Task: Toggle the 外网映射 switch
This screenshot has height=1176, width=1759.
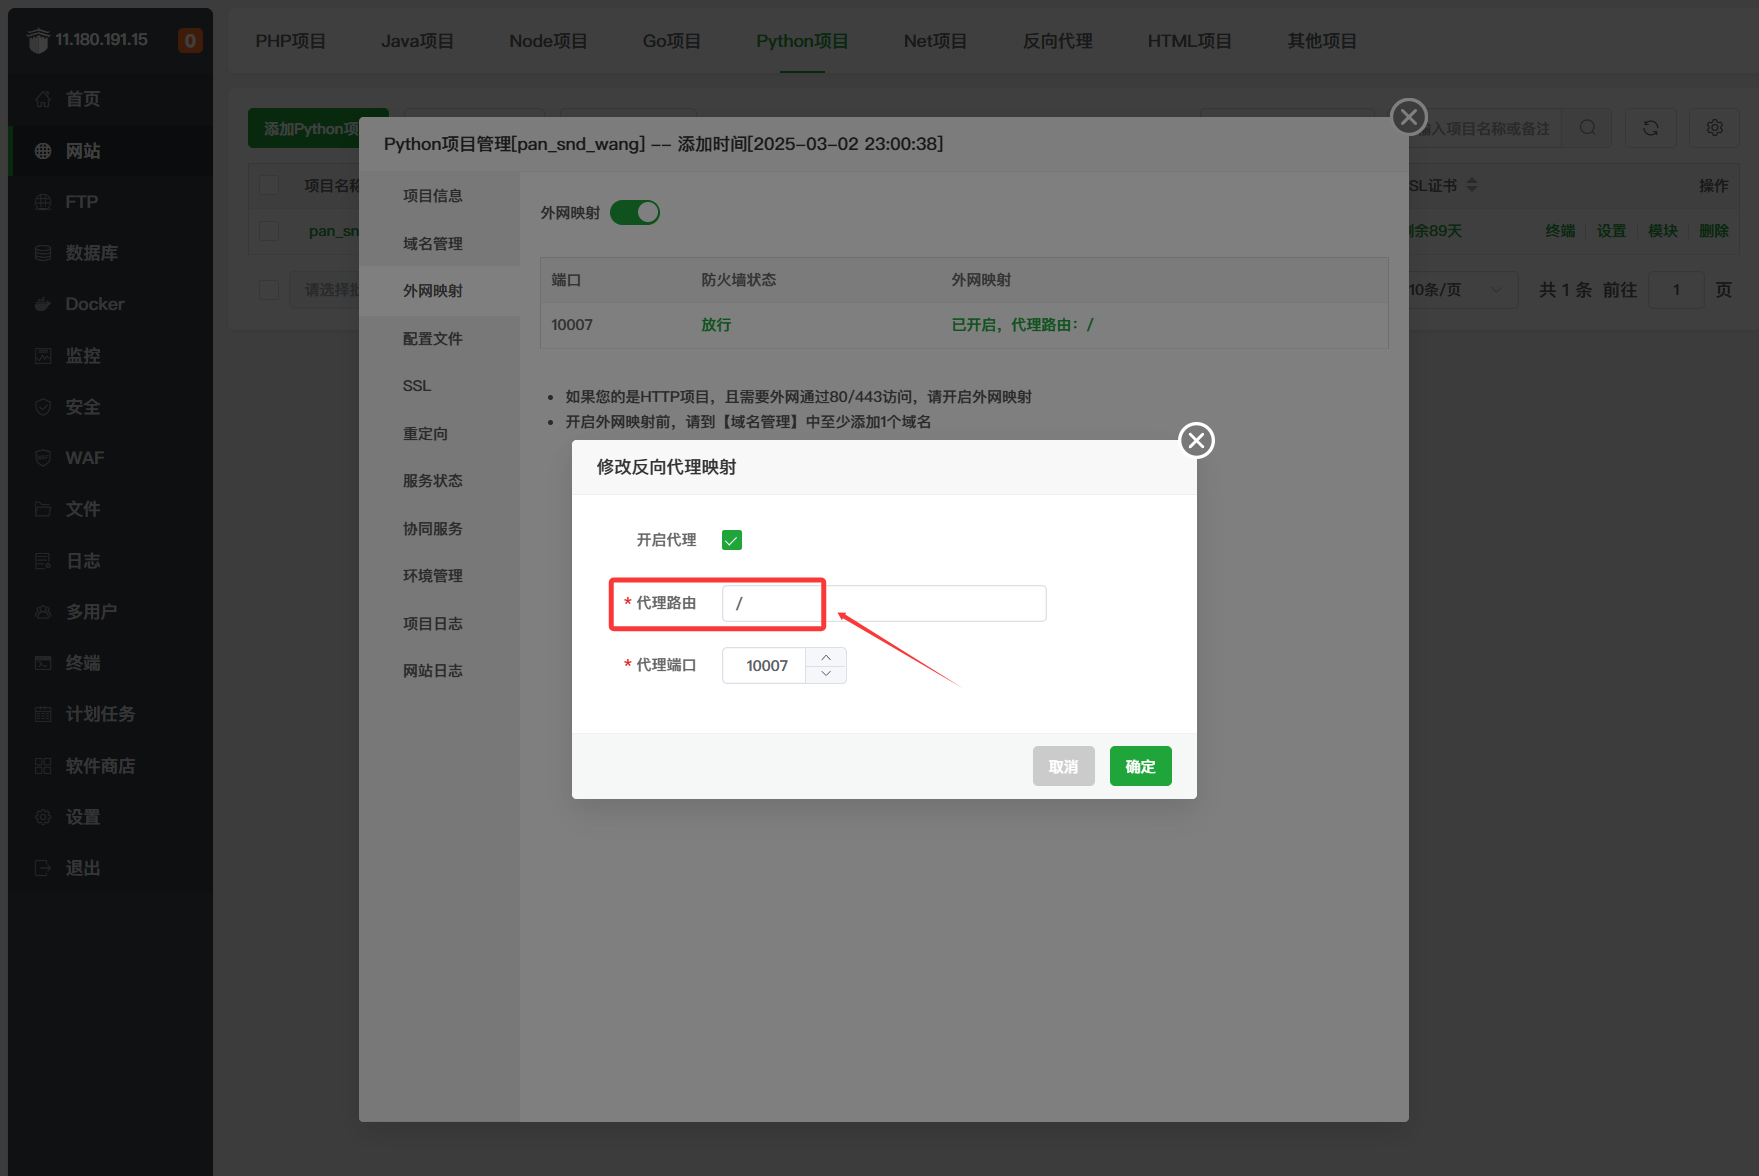Action: point(635,212)
